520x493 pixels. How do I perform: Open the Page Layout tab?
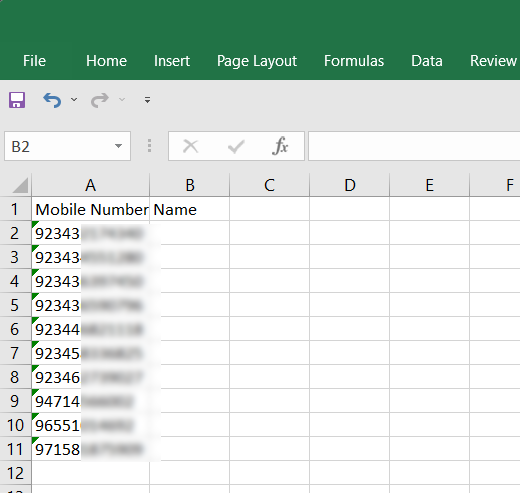point(257,61)
